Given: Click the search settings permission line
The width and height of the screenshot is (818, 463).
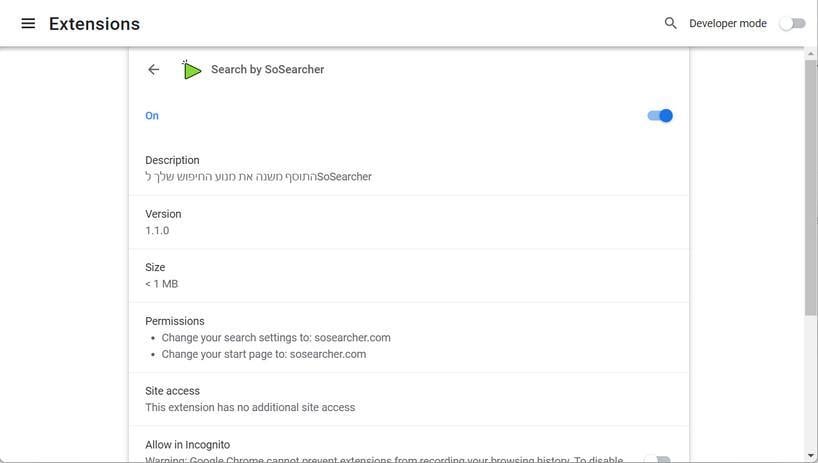Looking at the screenshot, I should click(x=276, y=338).
